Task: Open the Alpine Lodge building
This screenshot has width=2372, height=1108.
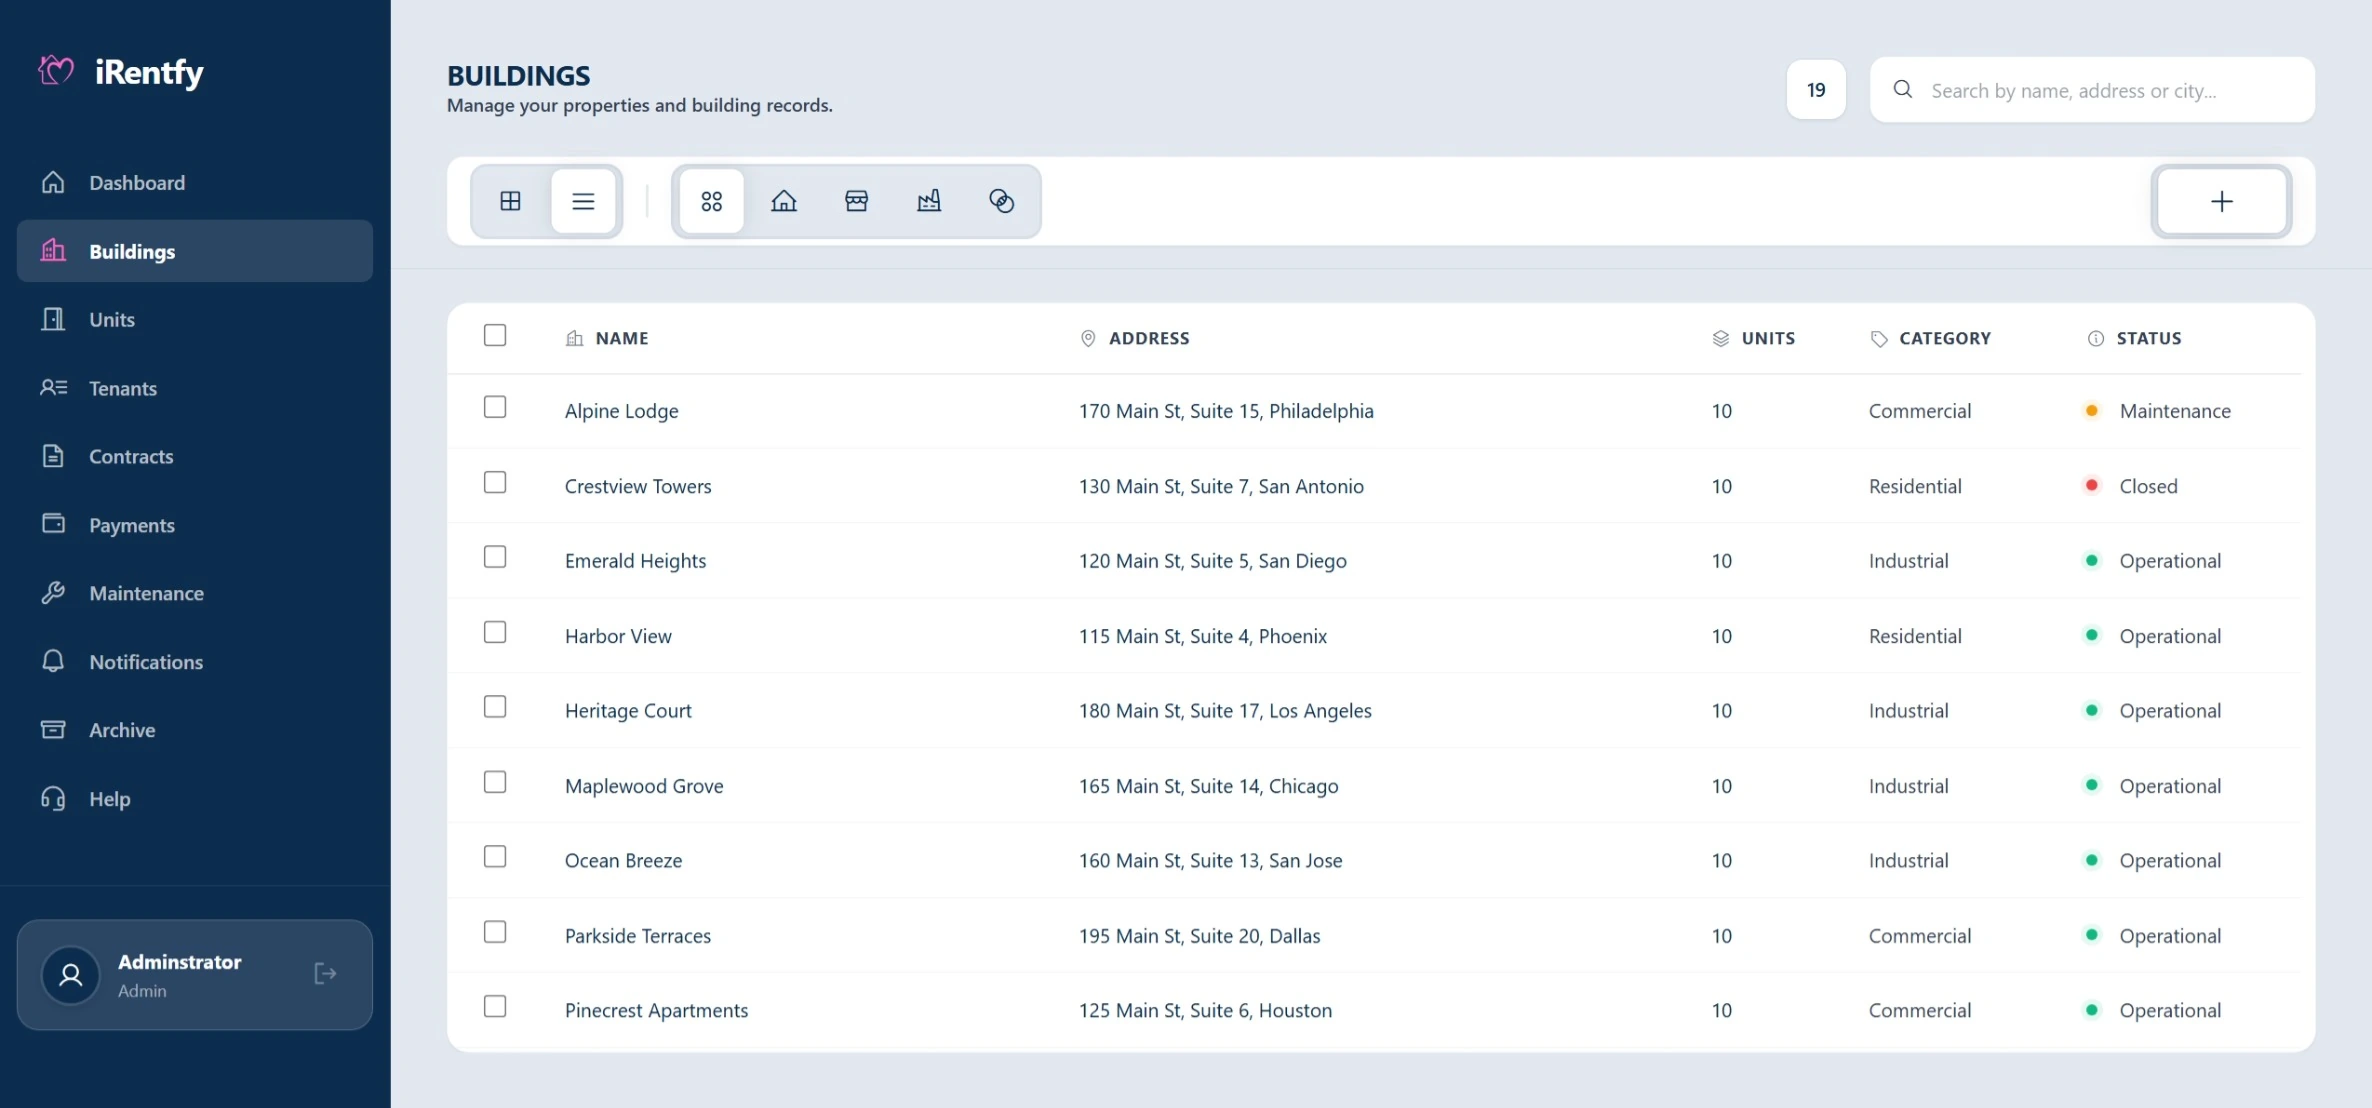Action: tap(622, 411)
